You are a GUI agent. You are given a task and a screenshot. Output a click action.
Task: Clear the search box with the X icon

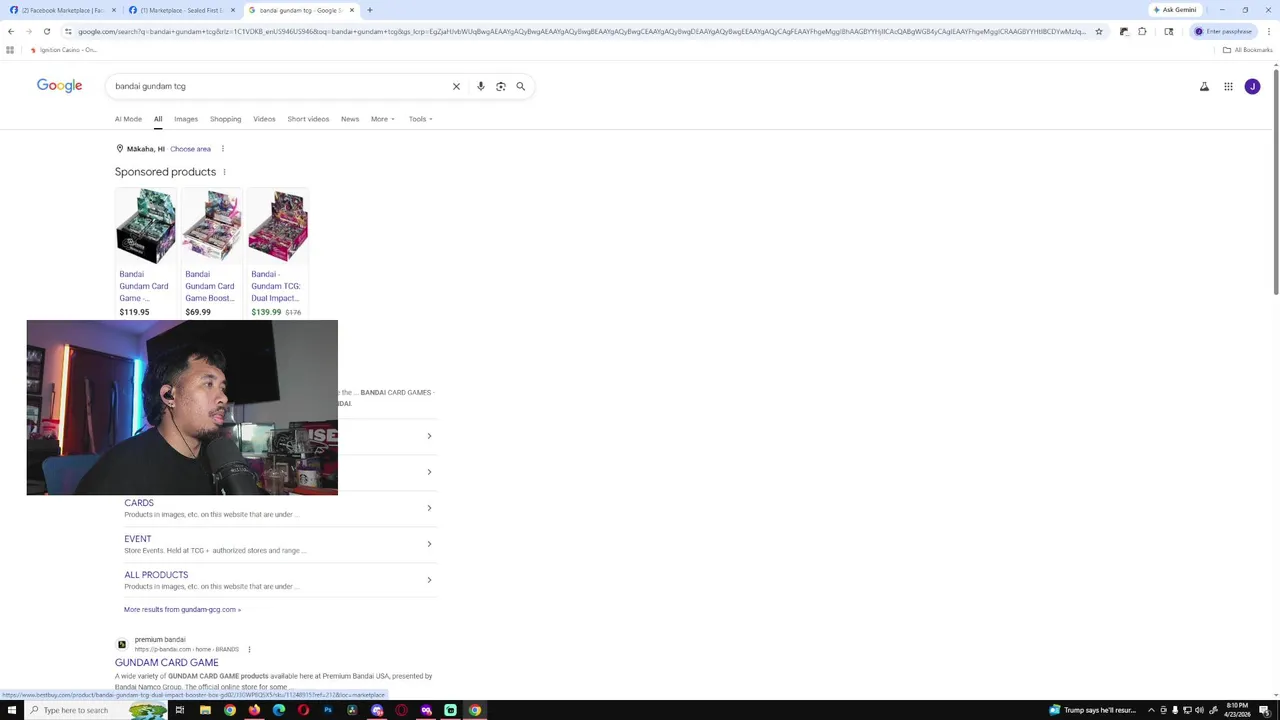(x=456, y=86)
